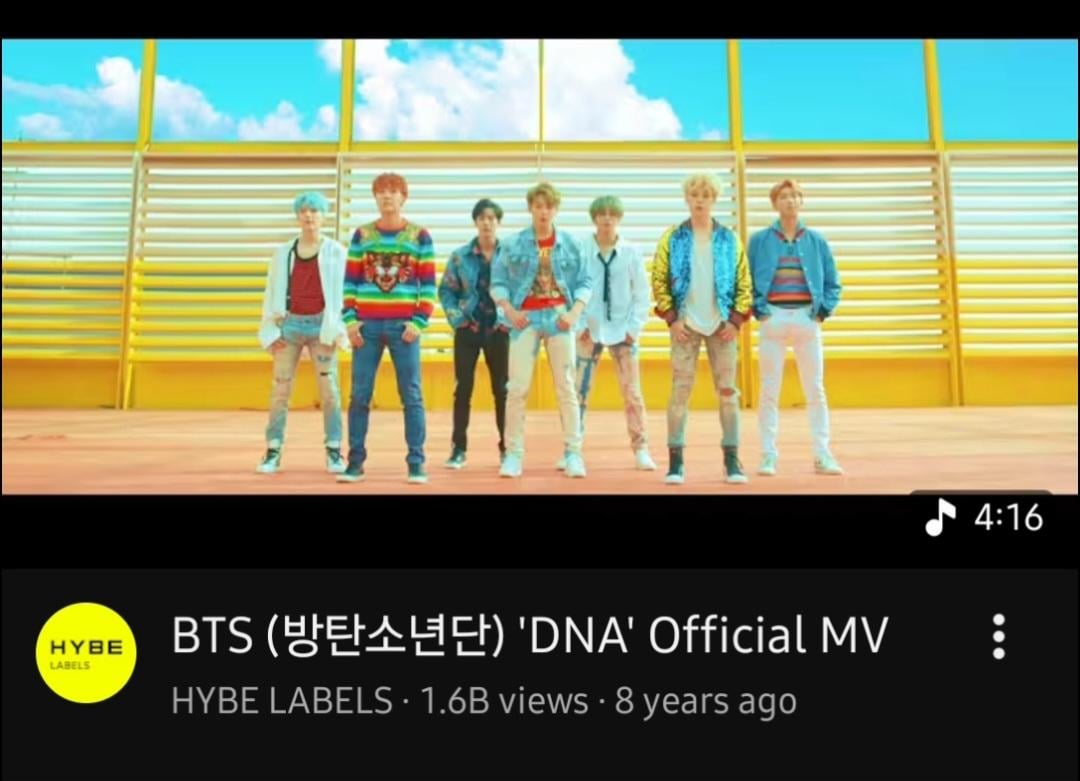Image resolution: width=1080 pixels, height=781 pixels.
Task: Click the music note icon on thumbnail
Action: click(941, 517)
